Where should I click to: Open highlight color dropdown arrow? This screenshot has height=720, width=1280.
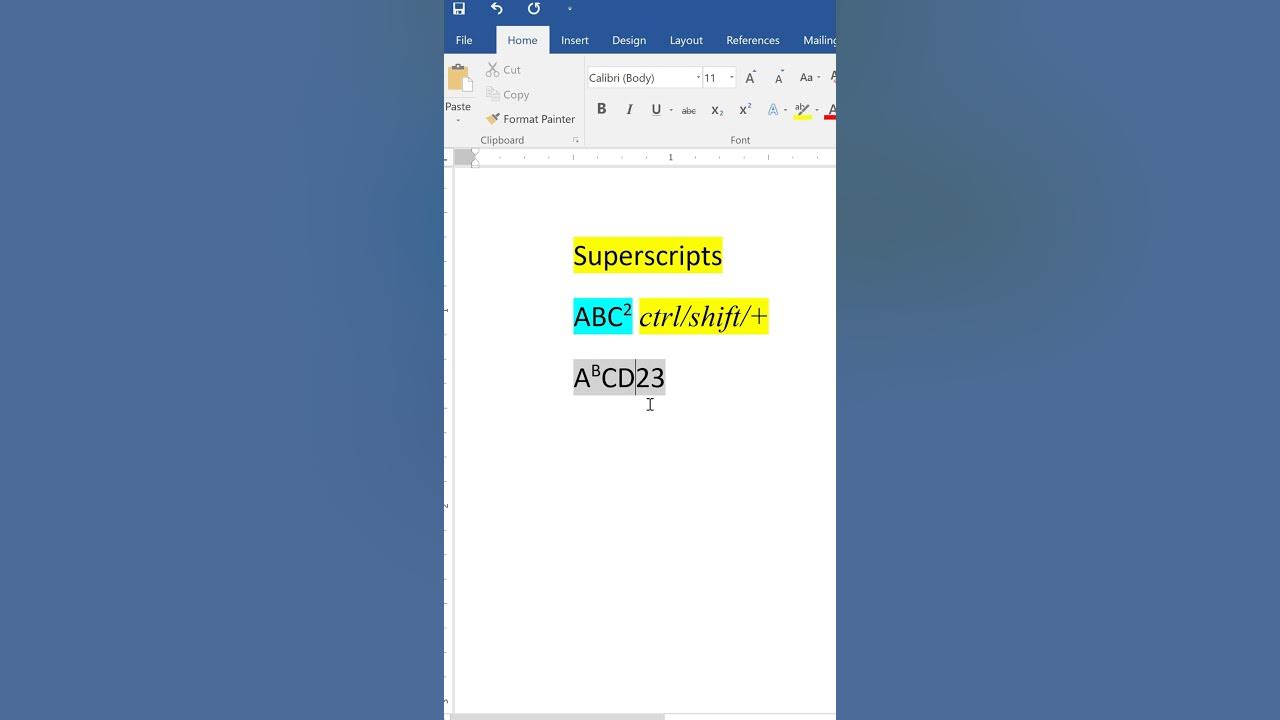tap(817, 110)
